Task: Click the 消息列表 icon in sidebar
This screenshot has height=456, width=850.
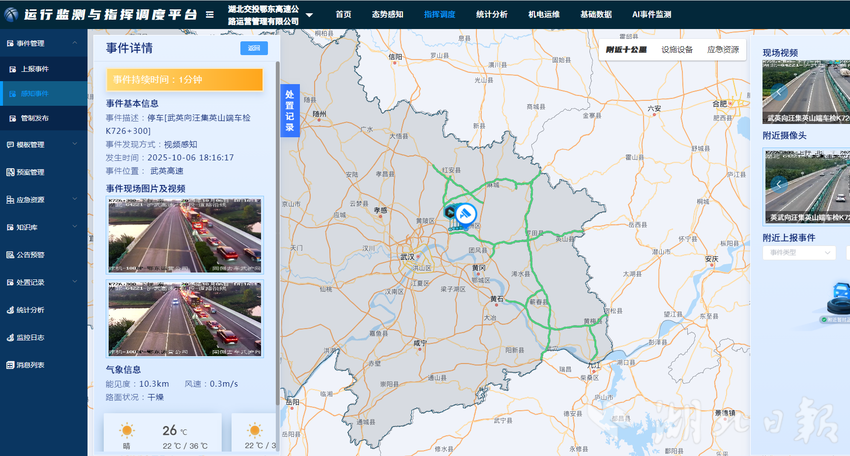Action: click(9, 365)
